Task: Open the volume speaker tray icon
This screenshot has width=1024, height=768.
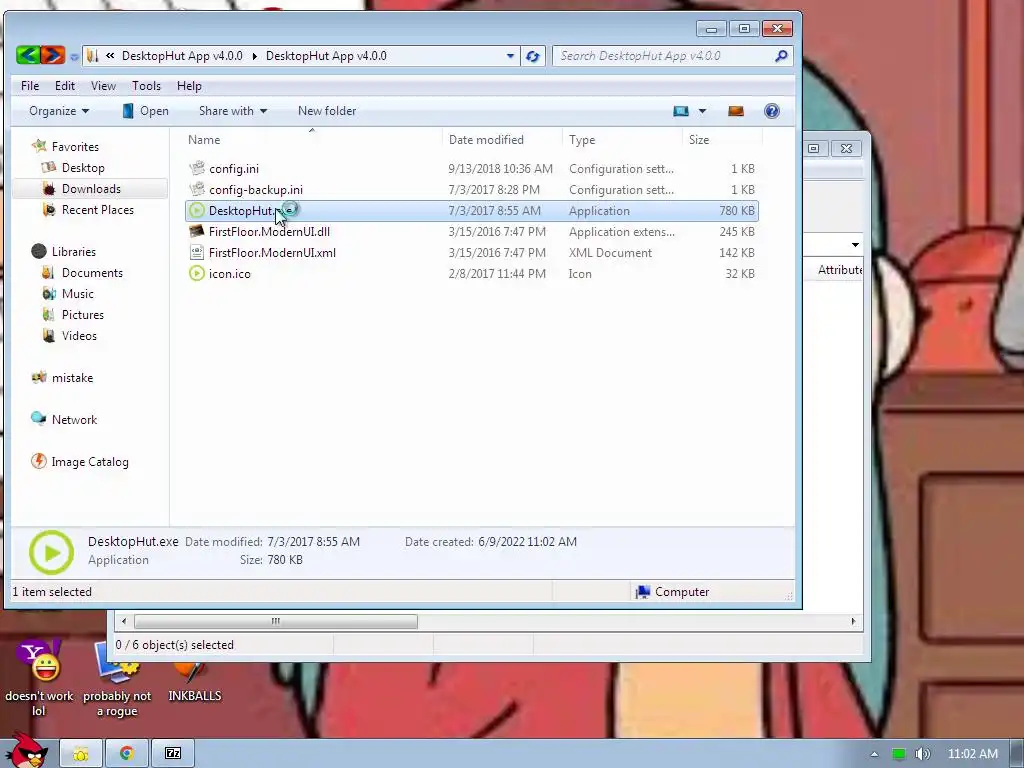Action: coord(922,754)
